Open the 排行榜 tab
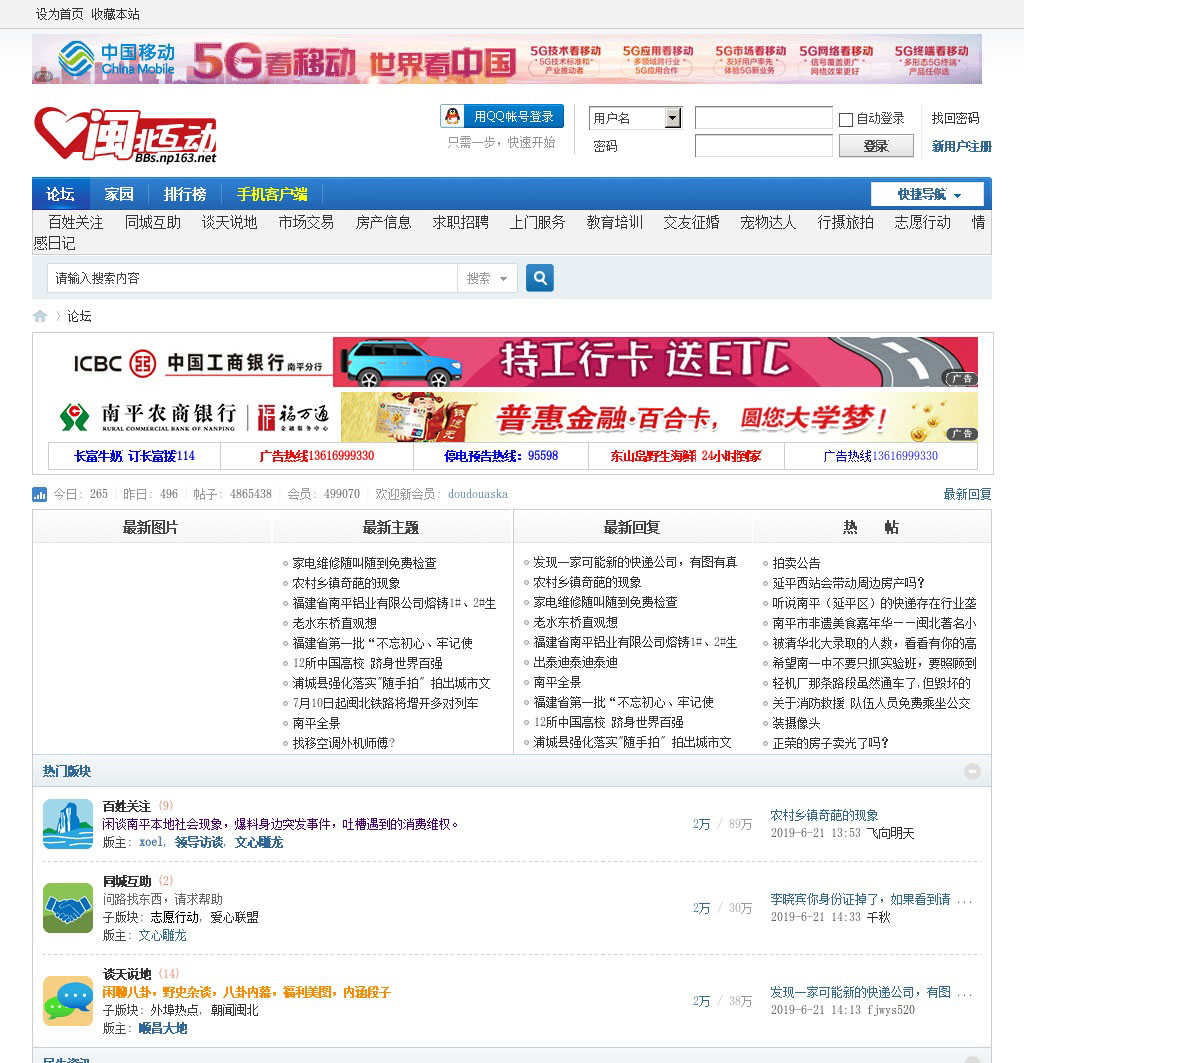 click(x=185, y=194)
